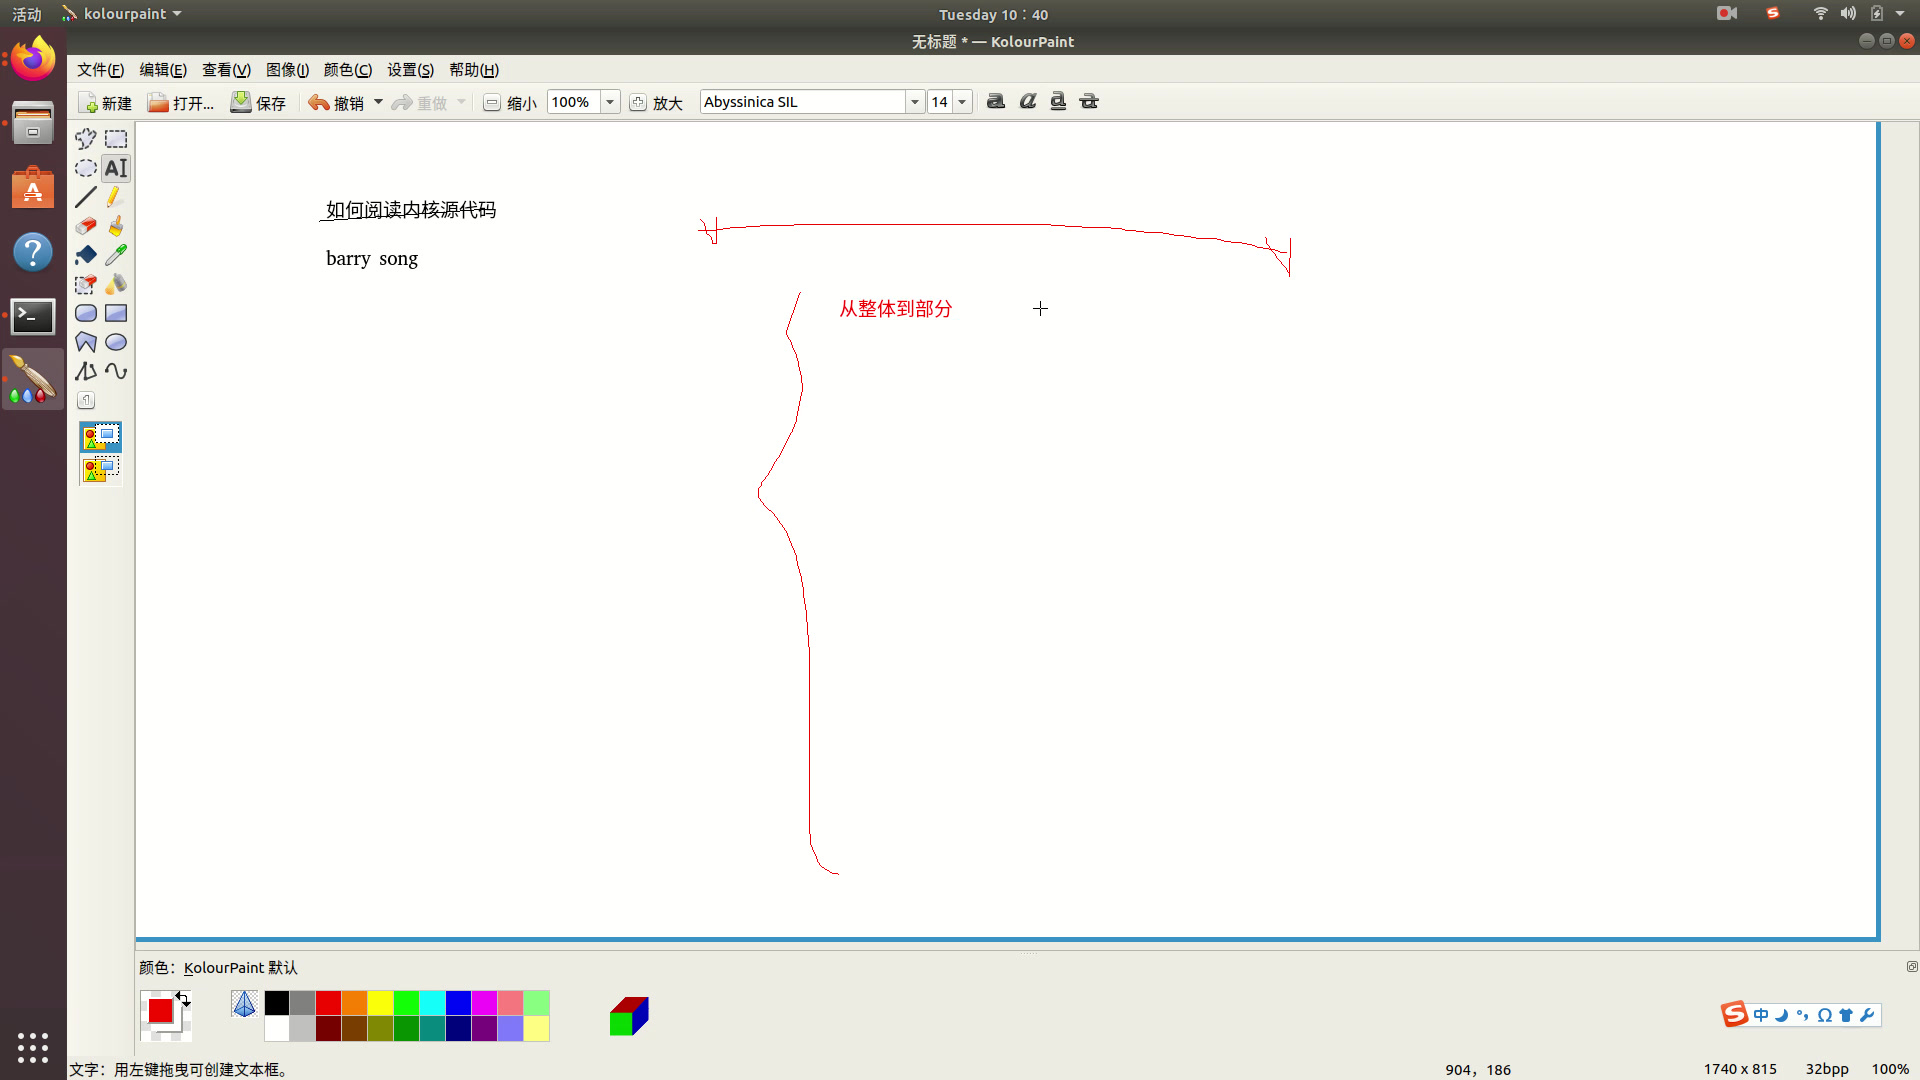Choose the Spraycan tool
This screenshot has height=1080, width=1920.
point(116,284)
